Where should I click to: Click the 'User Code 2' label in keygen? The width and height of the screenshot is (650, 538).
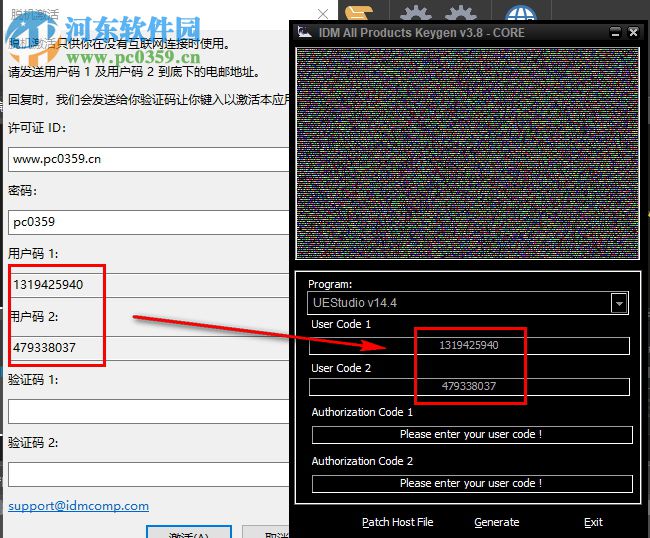pyautogui.click(x=341, y=368)
